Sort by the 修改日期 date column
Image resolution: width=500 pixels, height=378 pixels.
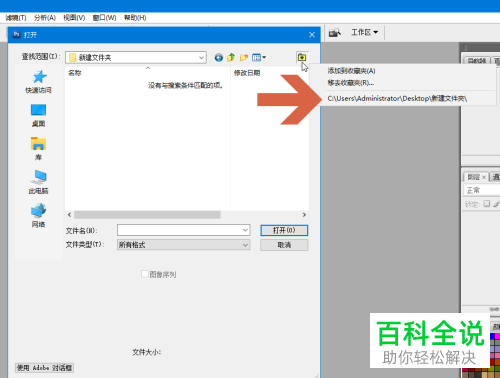(247, 73)
